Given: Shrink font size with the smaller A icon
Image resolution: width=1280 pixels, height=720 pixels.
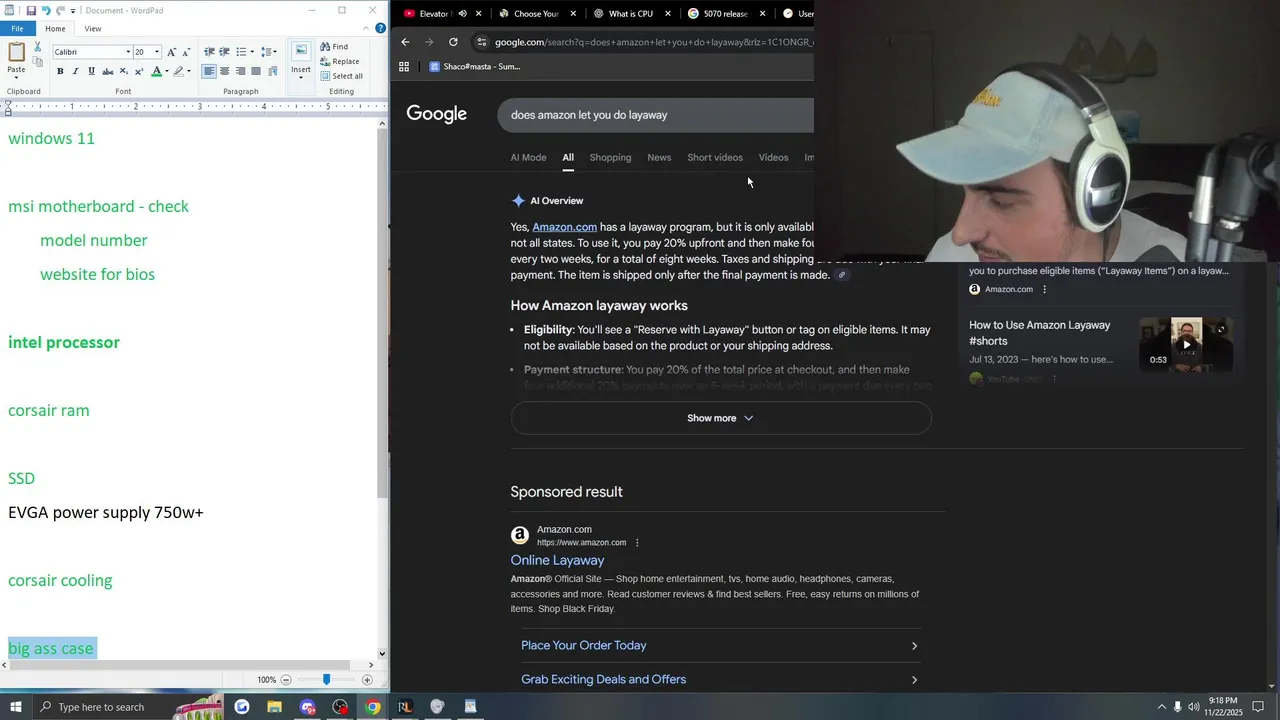Looking at the screenshot, I should pyautogui.click(x=186, y=52).
